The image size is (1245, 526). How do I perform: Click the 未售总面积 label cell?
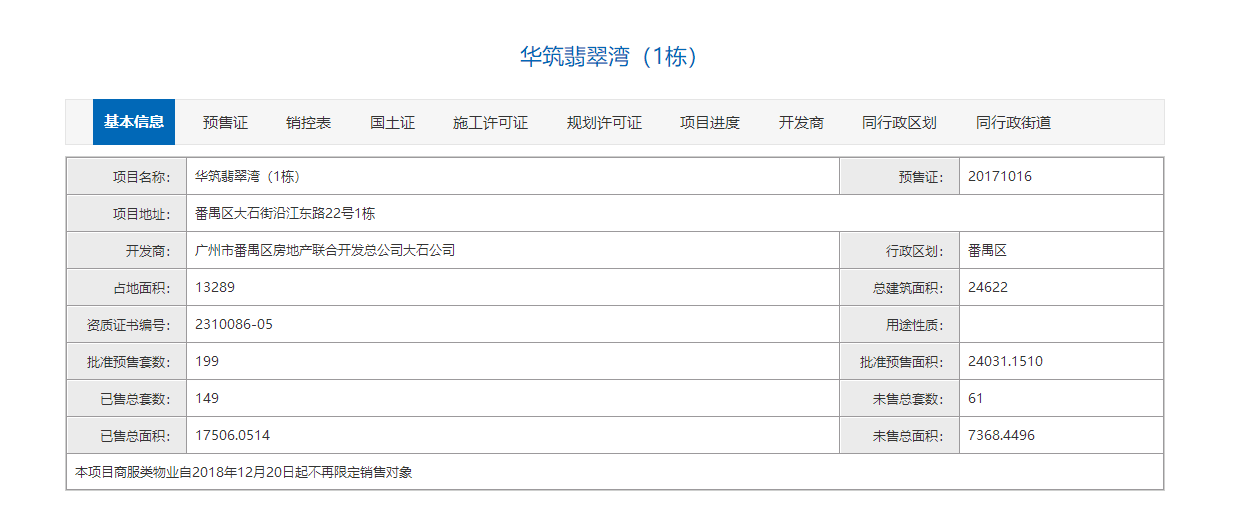(900, 435)
